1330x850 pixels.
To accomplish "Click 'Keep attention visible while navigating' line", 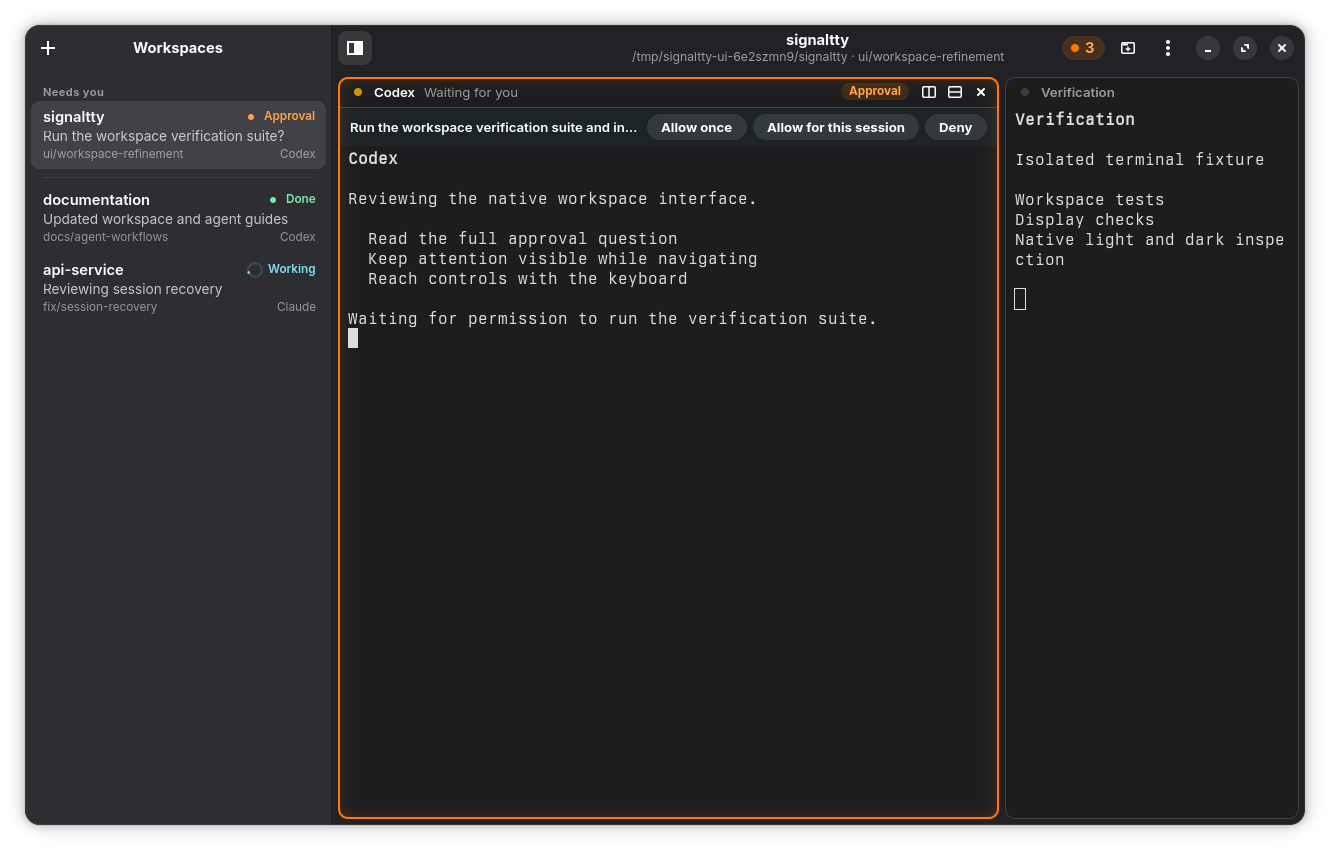I will 563,259.
